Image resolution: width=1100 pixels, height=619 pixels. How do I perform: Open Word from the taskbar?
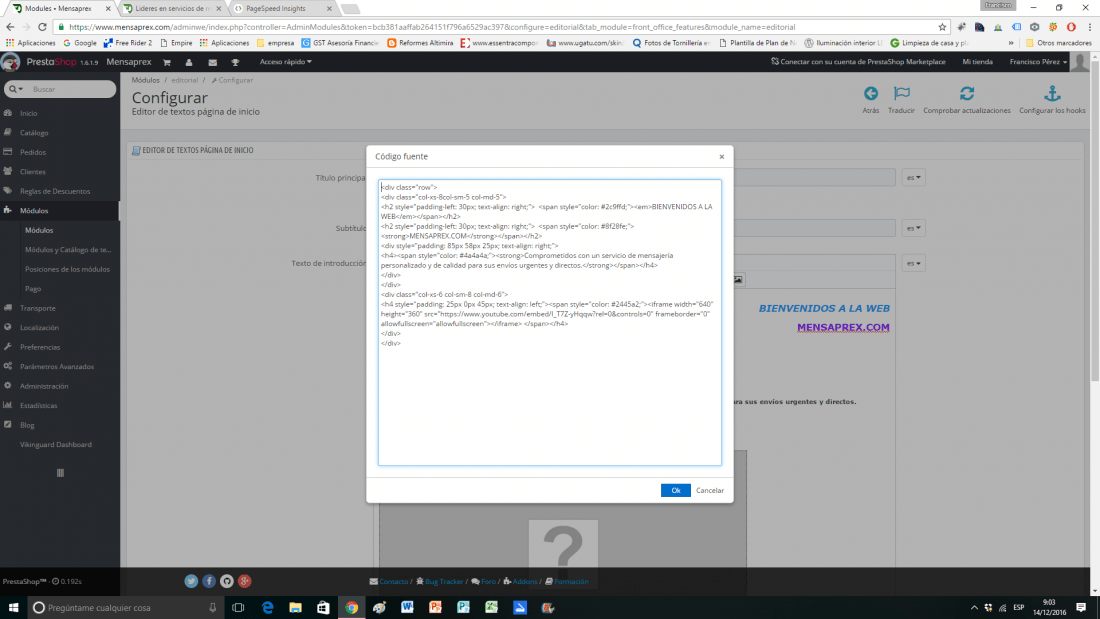[407, 608]
